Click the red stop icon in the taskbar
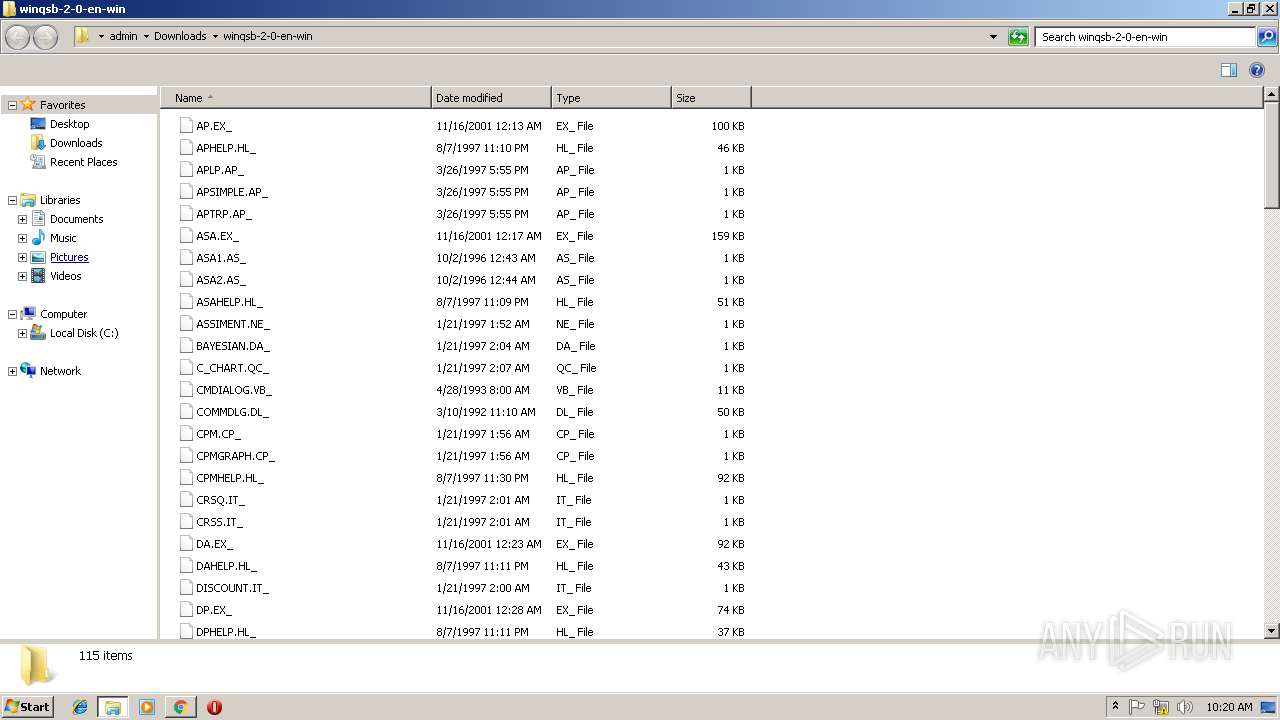This screenshot has height=720, width=1280. 214,707
